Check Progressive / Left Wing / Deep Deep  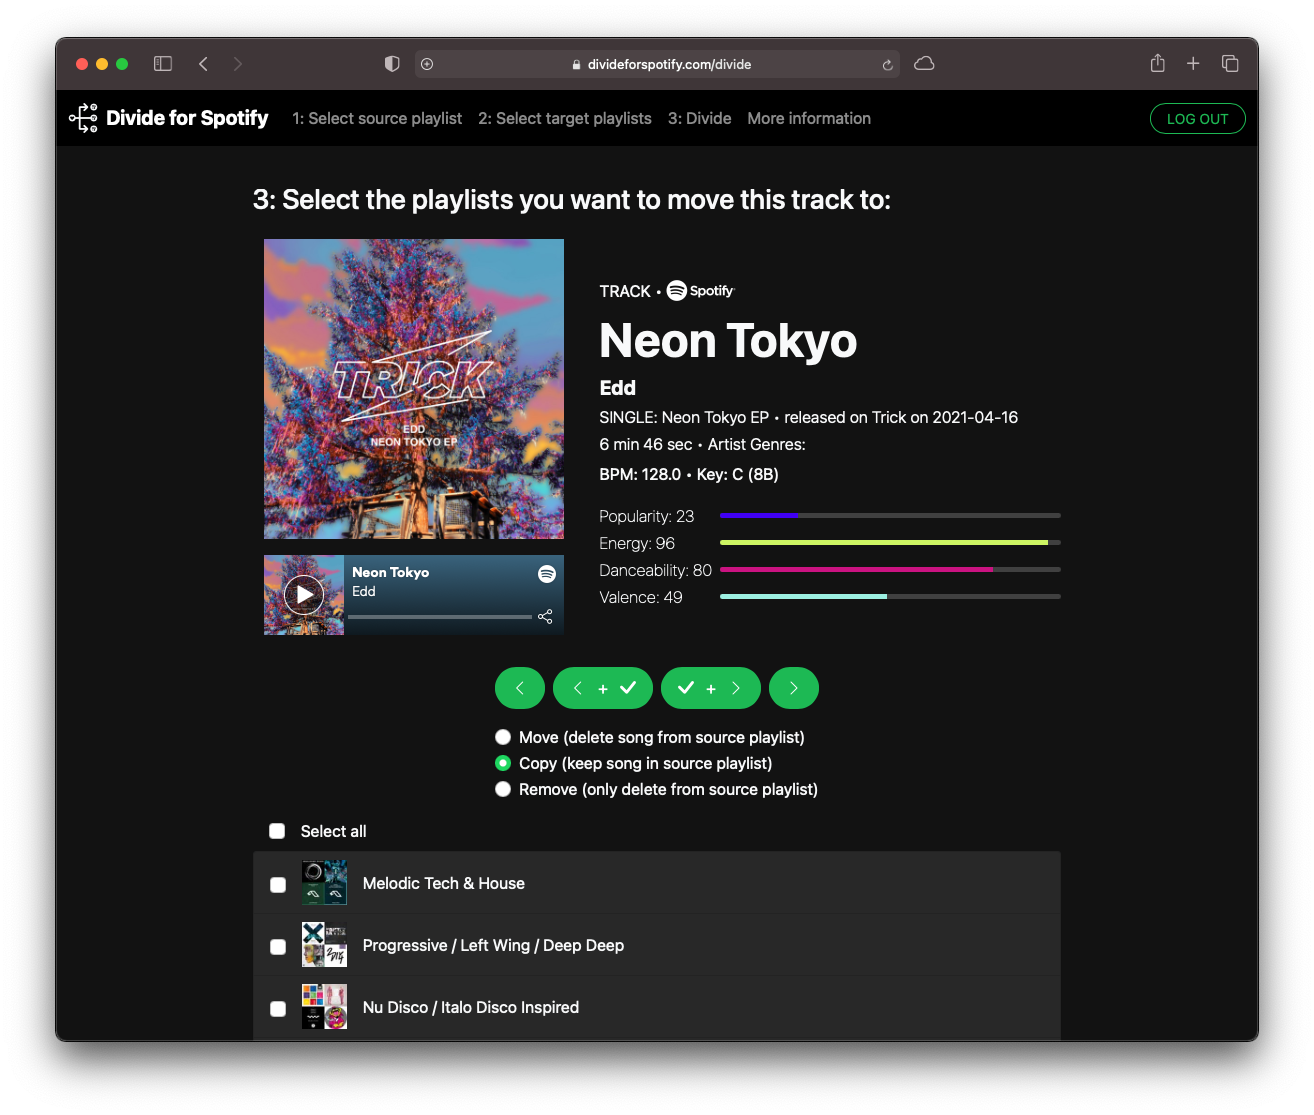click(x=278, y=947)
